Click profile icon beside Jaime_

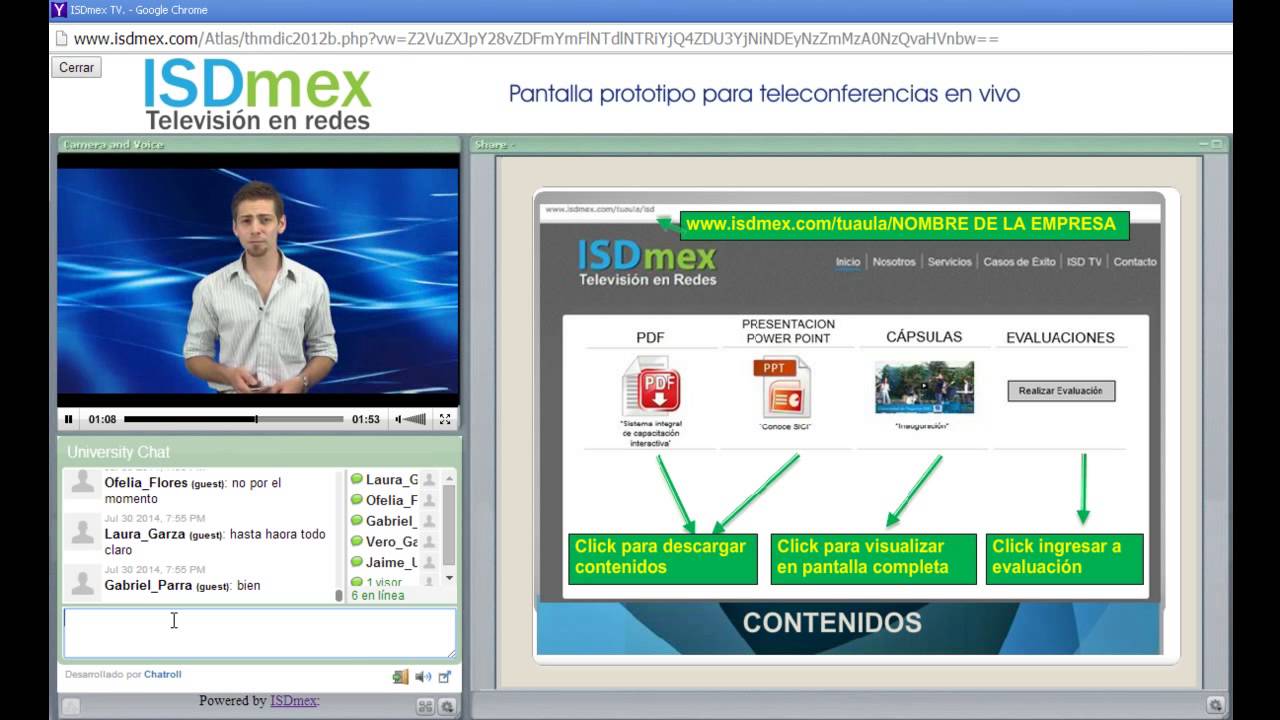[x=429, y=562]
